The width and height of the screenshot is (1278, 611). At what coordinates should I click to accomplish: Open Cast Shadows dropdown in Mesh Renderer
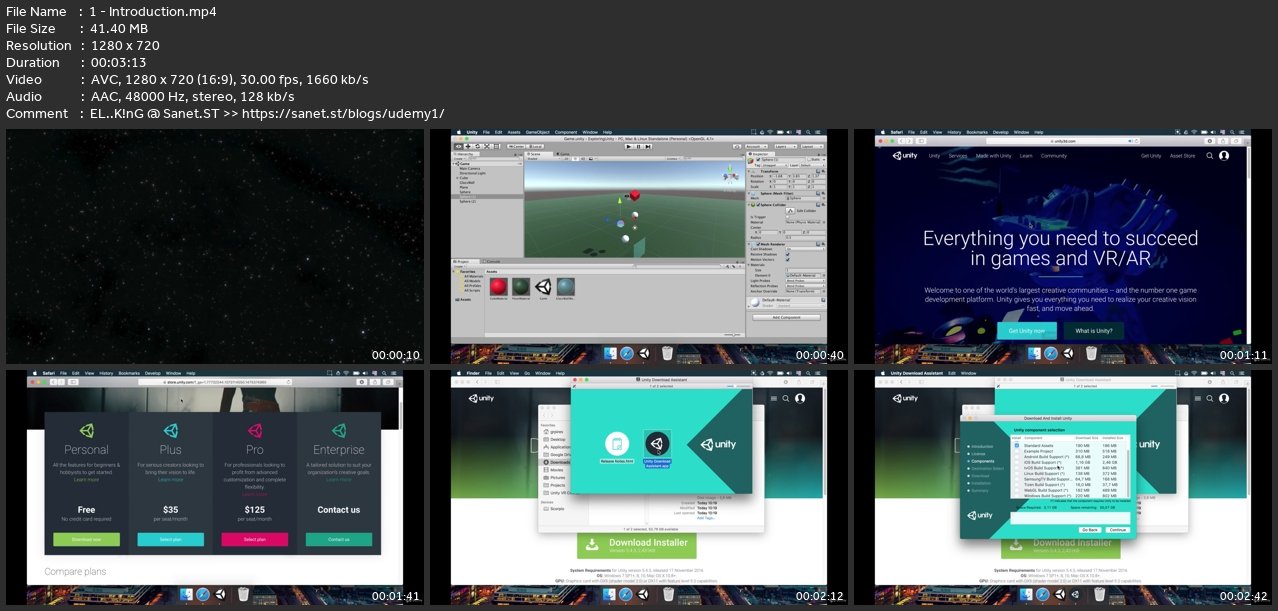tap(805, 249)
